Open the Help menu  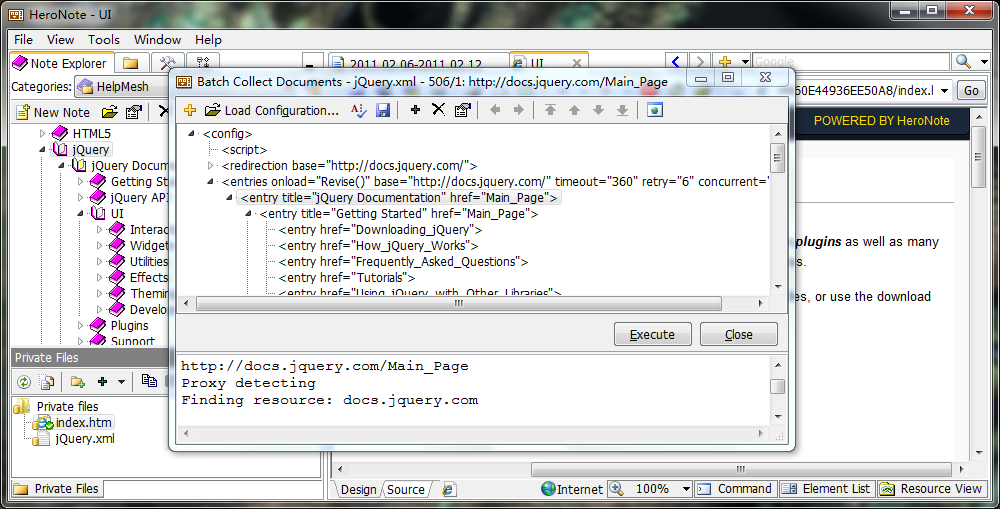[x=209, y=40]
